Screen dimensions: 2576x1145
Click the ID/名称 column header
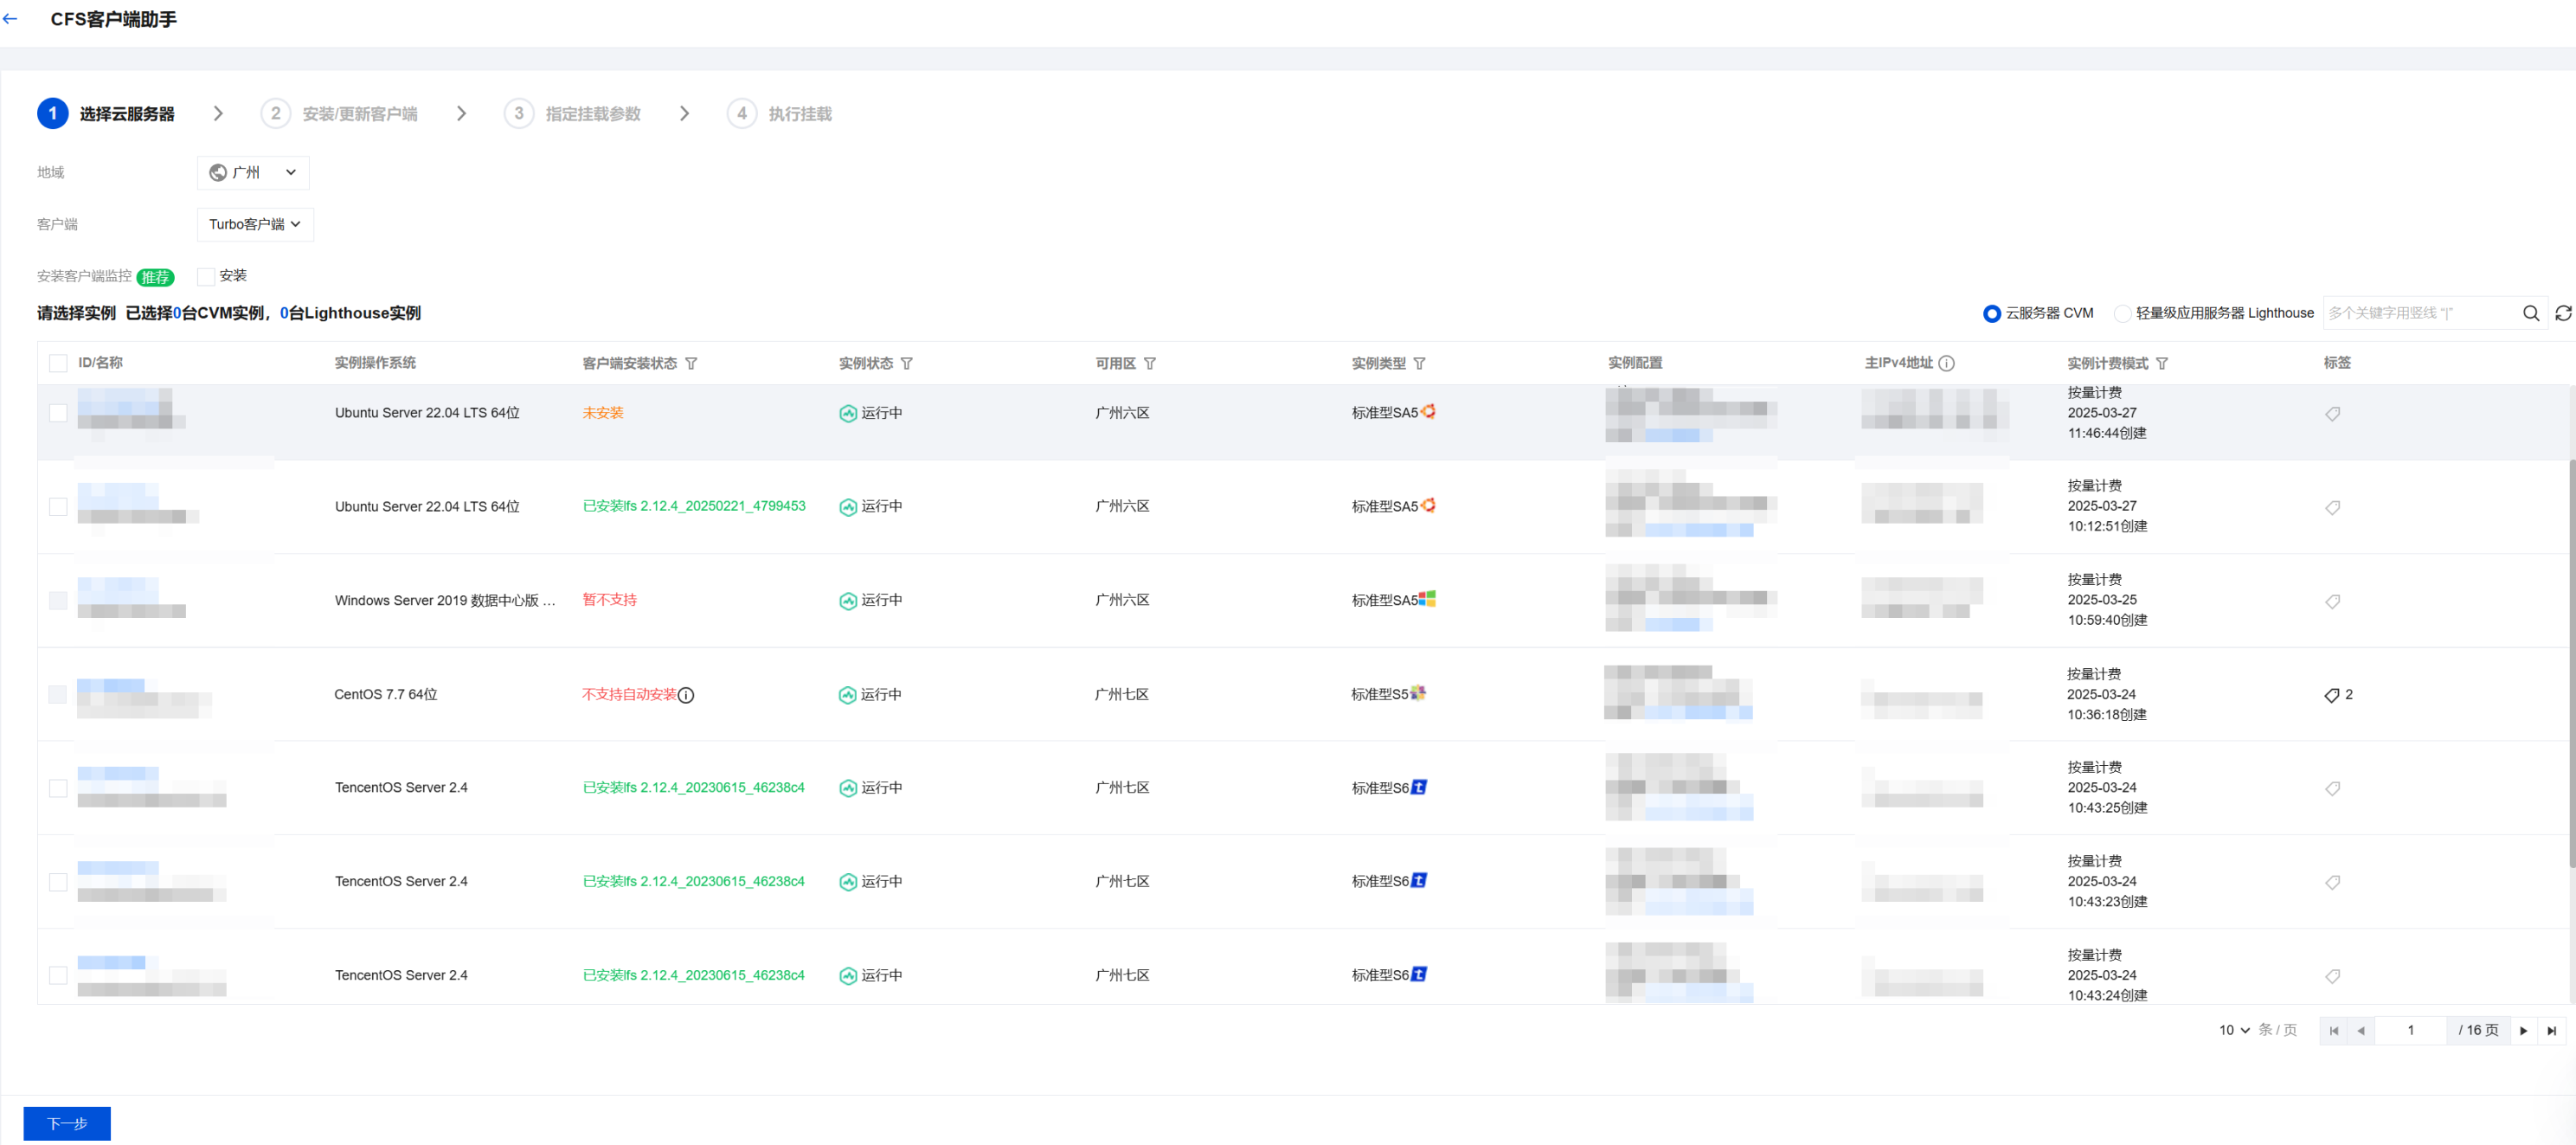point(100,363)
